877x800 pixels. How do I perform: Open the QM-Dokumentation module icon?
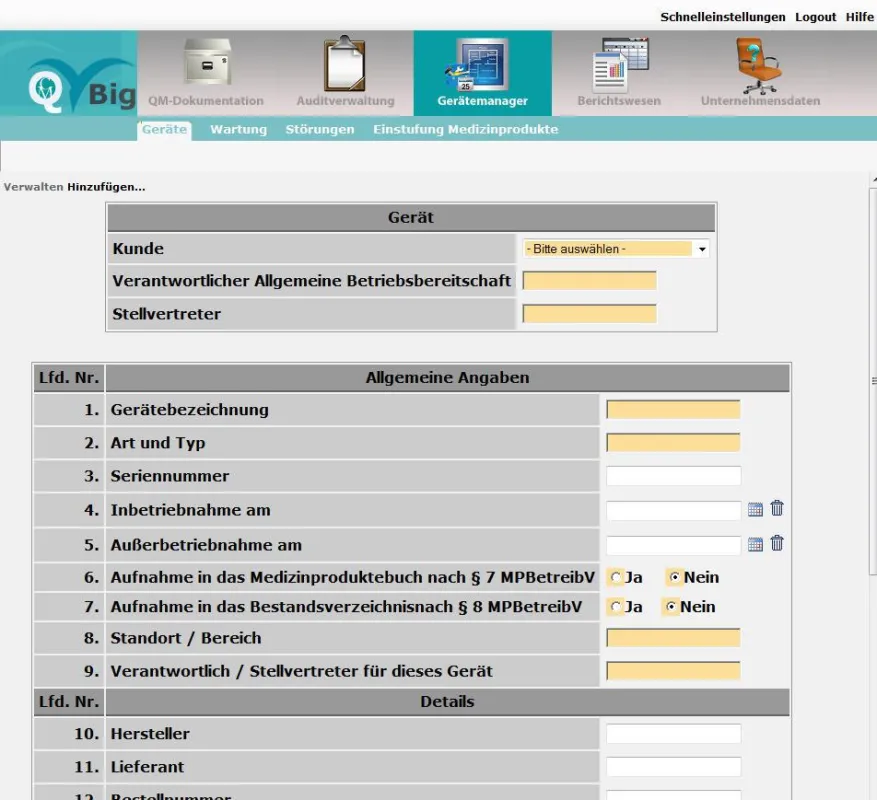207,62
